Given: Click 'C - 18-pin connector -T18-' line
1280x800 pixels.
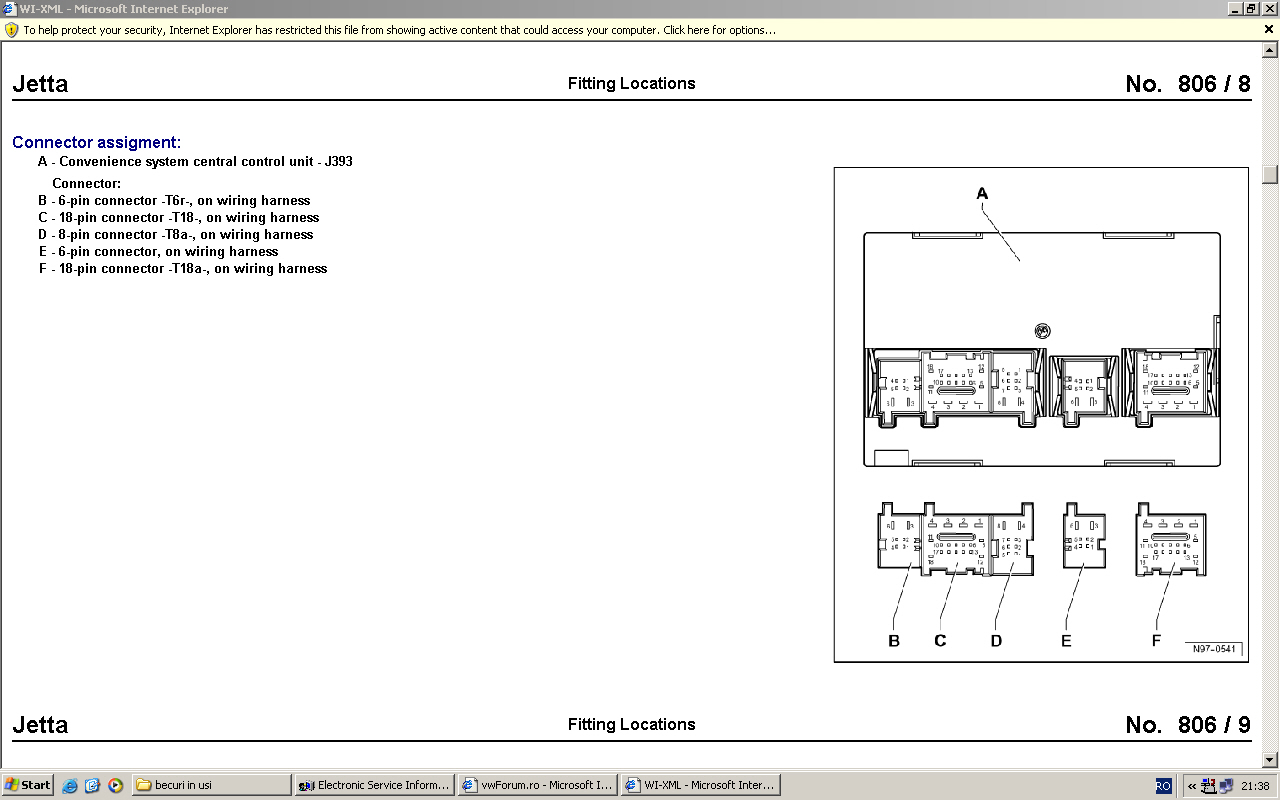Looking at the screenshot, I should click(x=179, y=217).
